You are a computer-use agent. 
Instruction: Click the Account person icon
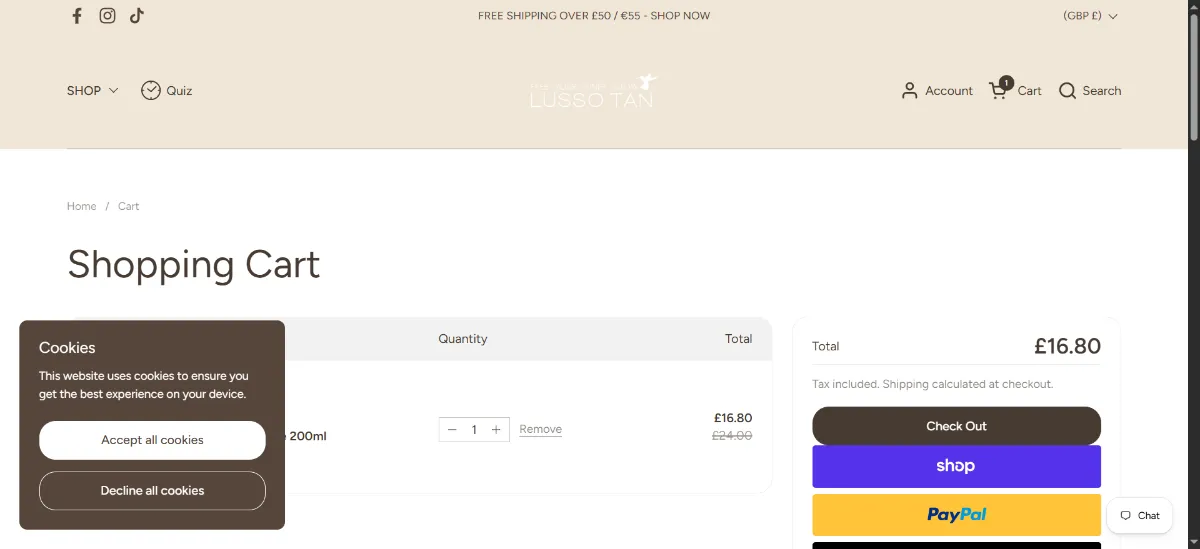[x=909, y=90]
